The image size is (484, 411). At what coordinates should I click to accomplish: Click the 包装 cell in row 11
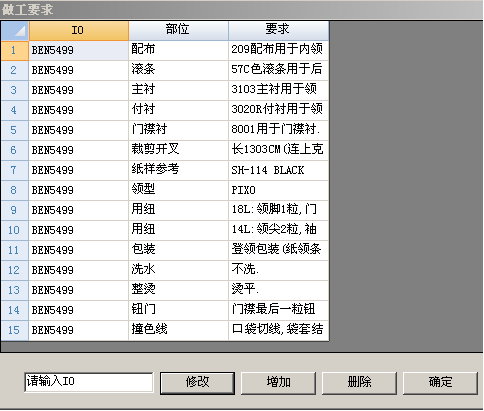click(x=178, y=251)
